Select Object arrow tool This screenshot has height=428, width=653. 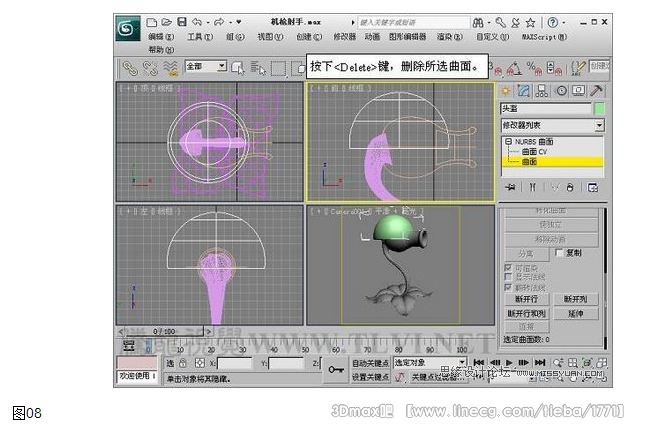[238, 68]
